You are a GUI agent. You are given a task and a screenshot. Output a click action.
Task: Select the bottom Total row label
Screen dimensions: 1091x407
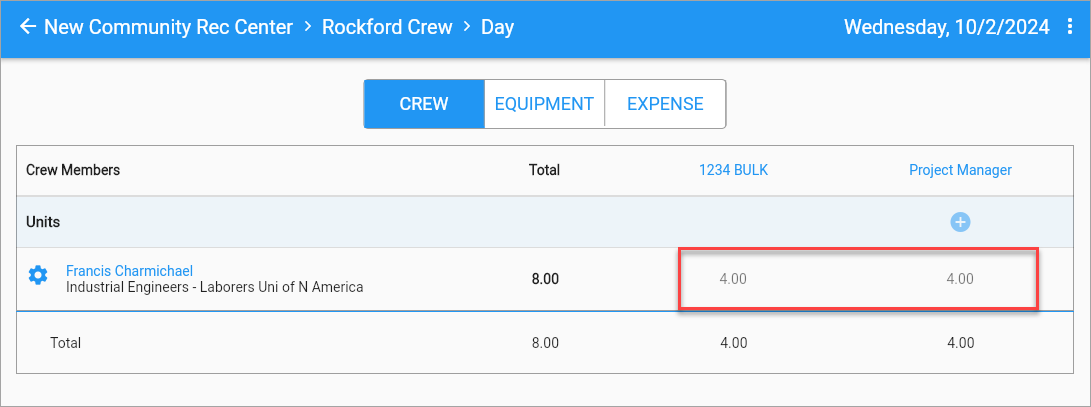[65, 342]
